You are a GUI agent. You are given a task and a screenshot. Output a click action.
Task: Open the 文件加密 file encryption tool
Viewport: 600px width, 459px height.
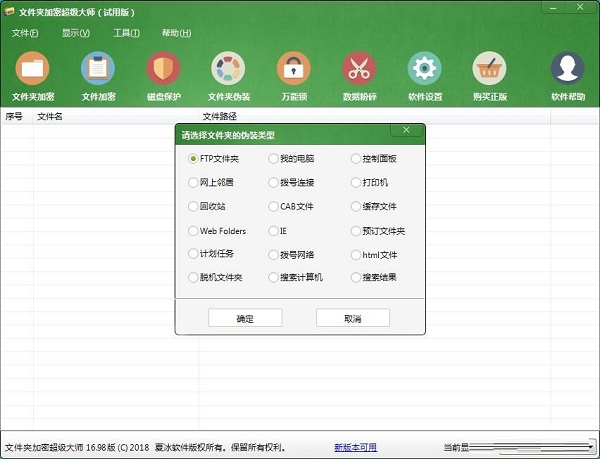[98, 76]
